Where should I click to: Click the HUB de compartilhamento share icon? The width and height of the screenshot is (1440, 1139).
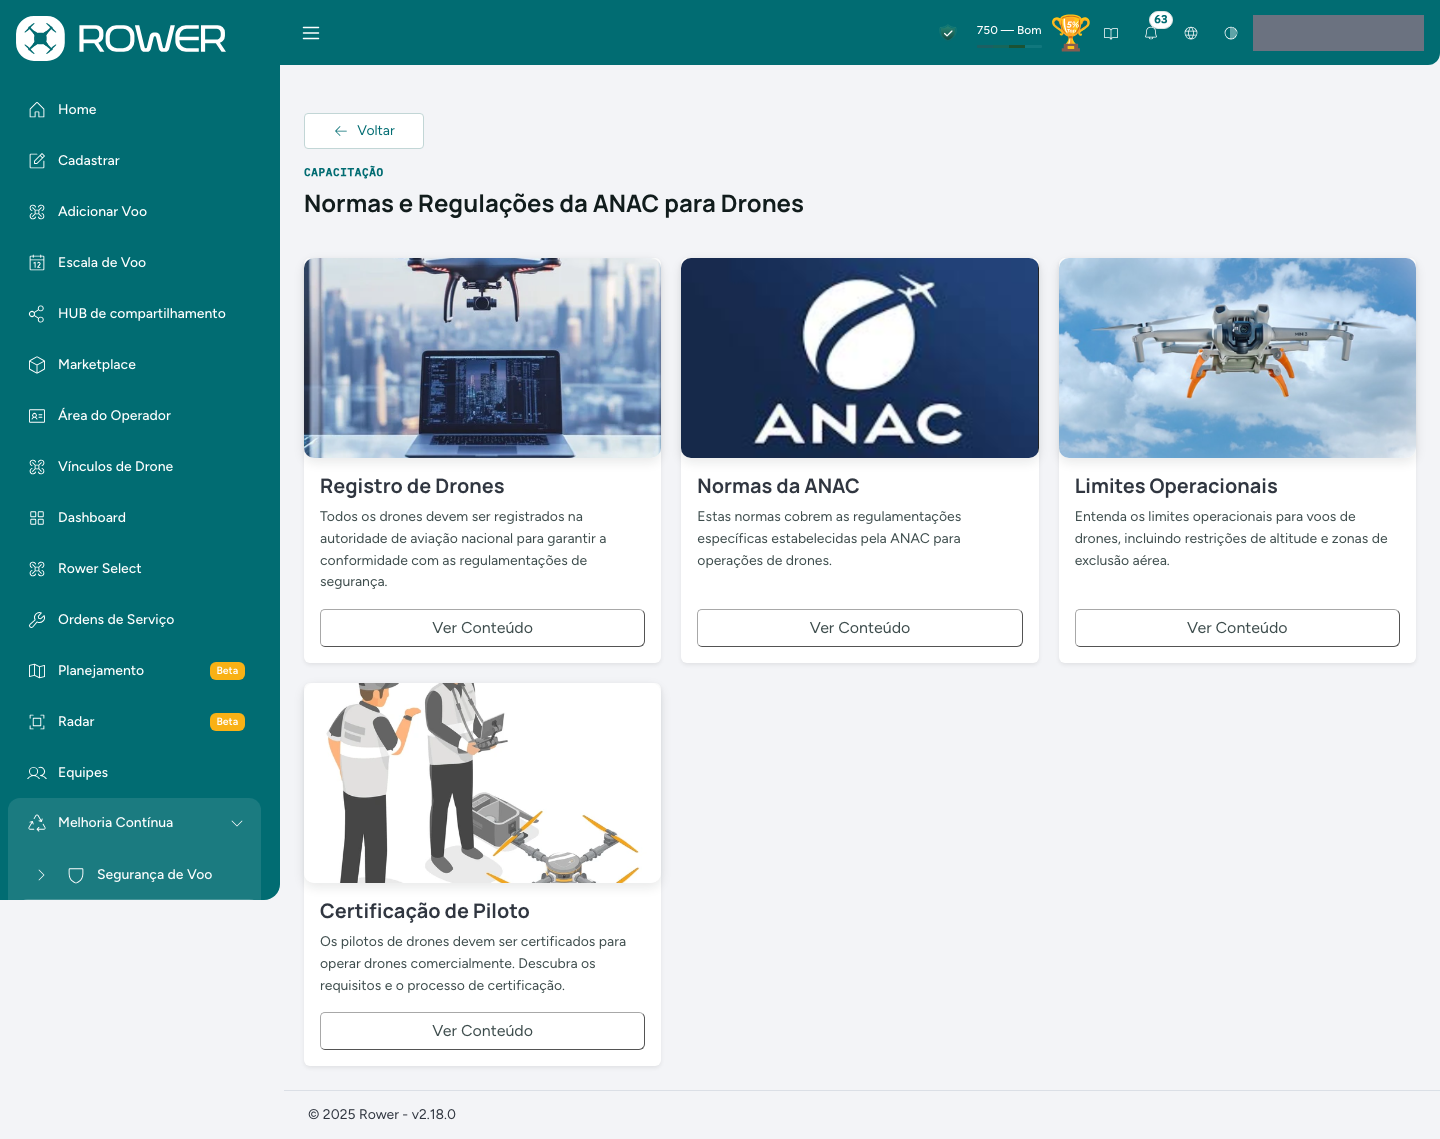click(37, 314)
